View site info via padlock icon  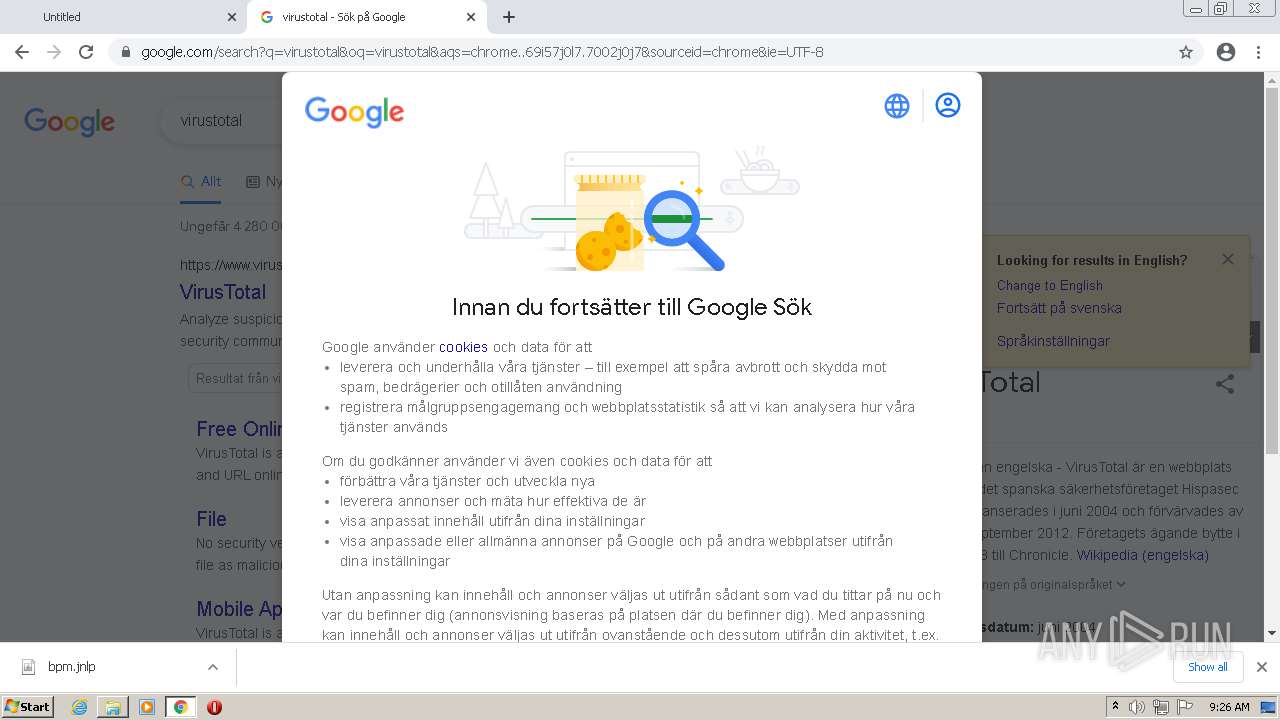tap(126, 52)
